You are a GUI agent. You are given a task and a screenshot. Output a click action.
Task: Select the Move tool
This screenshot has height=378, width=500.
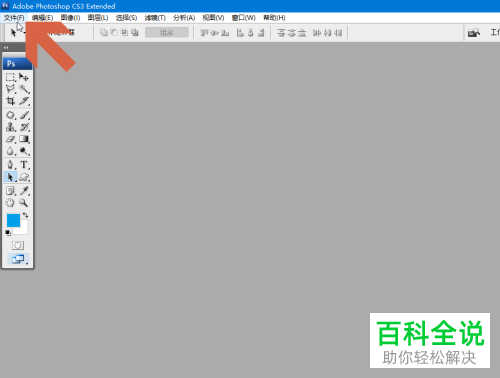(24, 77)
